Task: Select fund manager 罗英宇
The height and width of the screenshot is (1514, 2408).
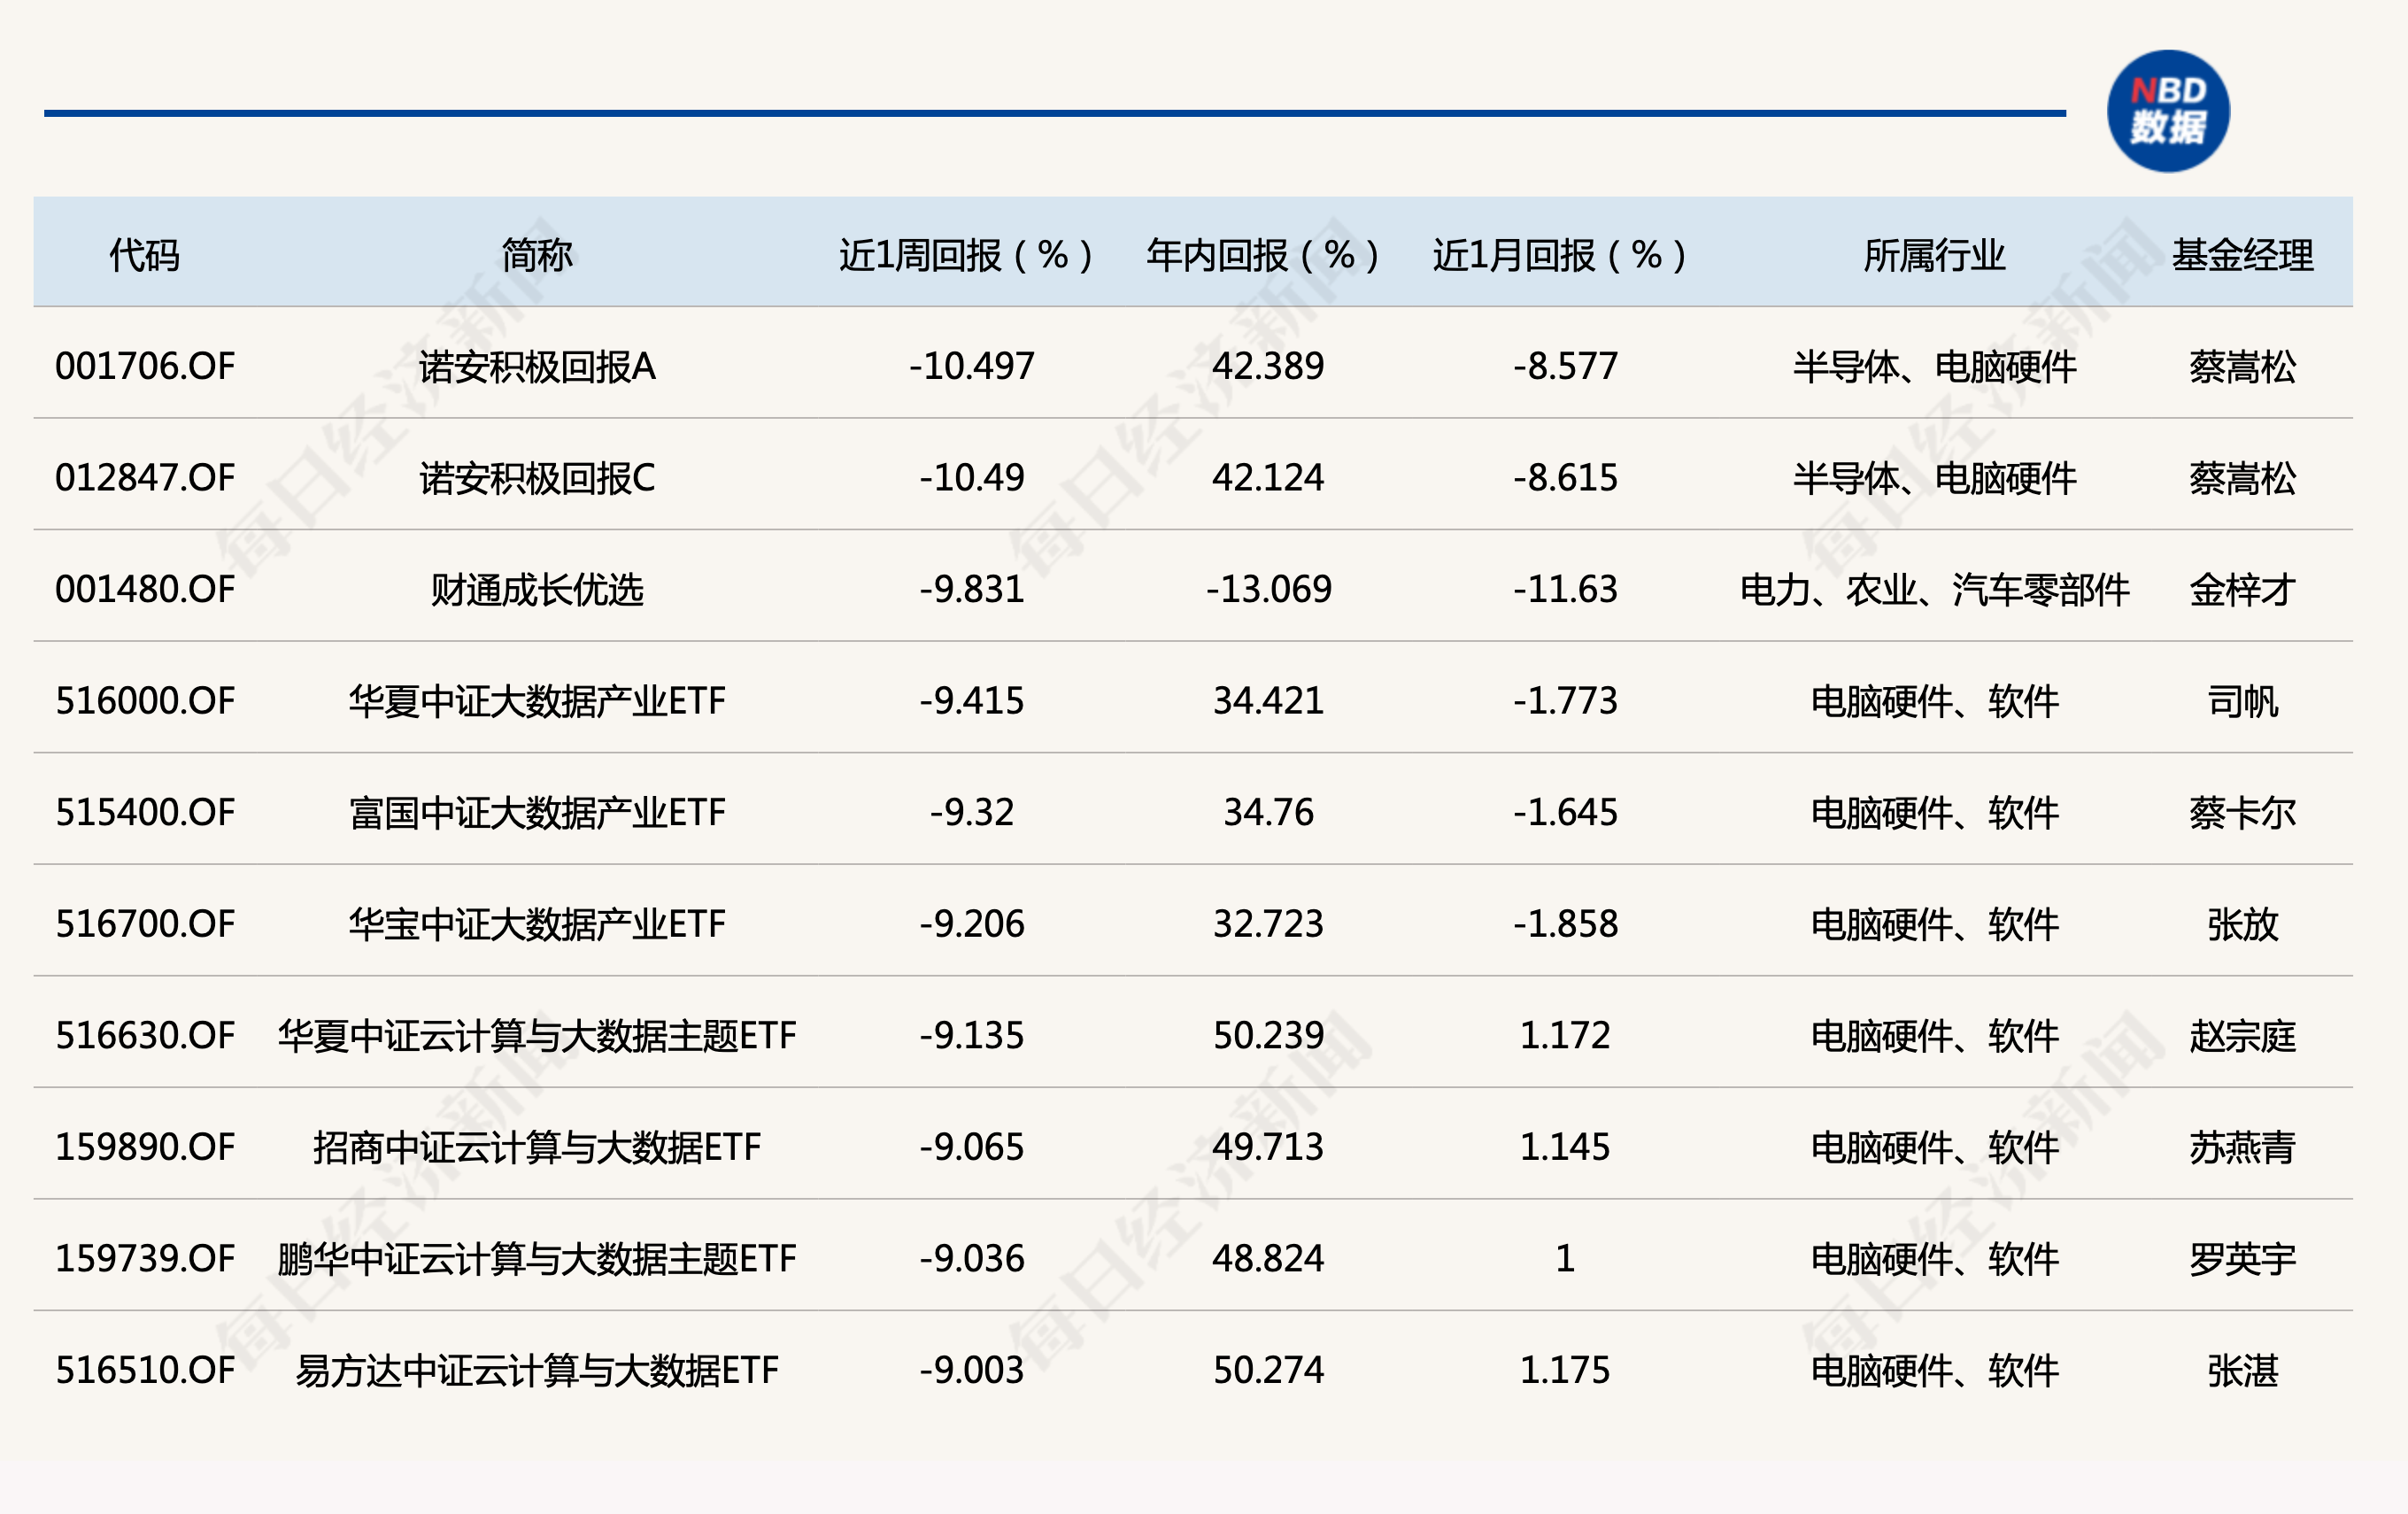Action: [x=2242, y=1259]
